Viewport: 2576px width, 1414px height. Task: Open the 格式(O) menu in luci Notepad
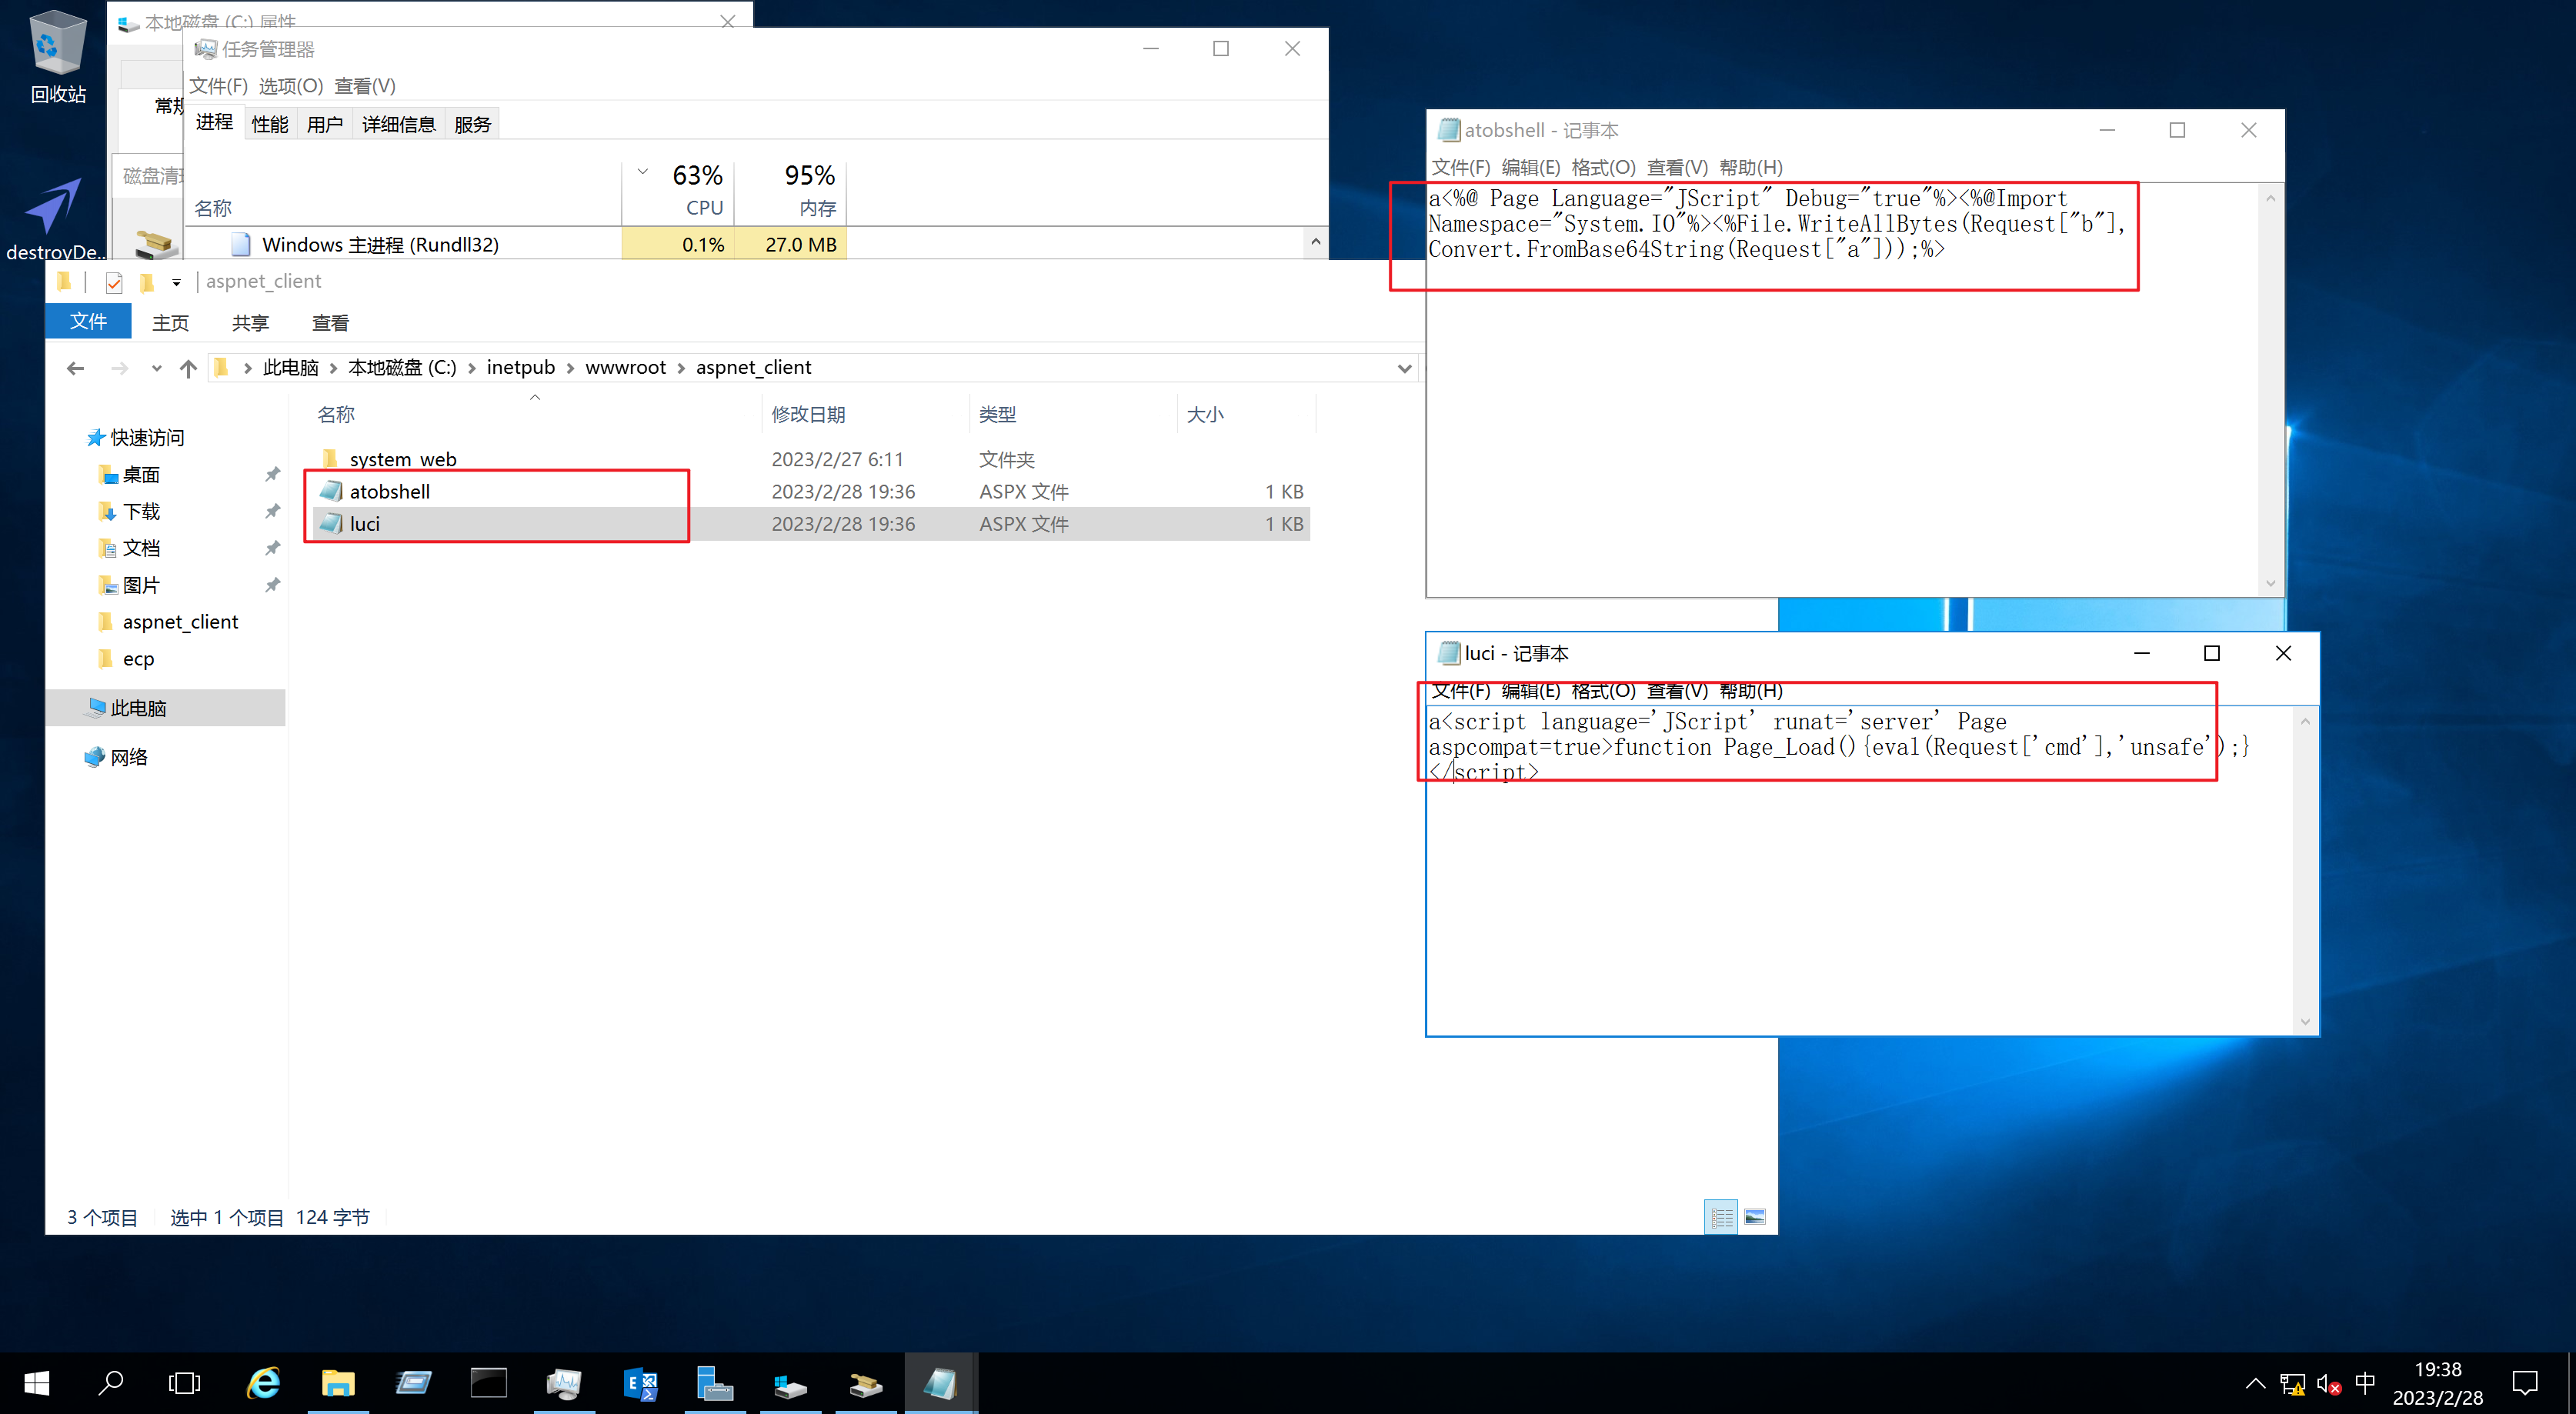(1602, 690)
